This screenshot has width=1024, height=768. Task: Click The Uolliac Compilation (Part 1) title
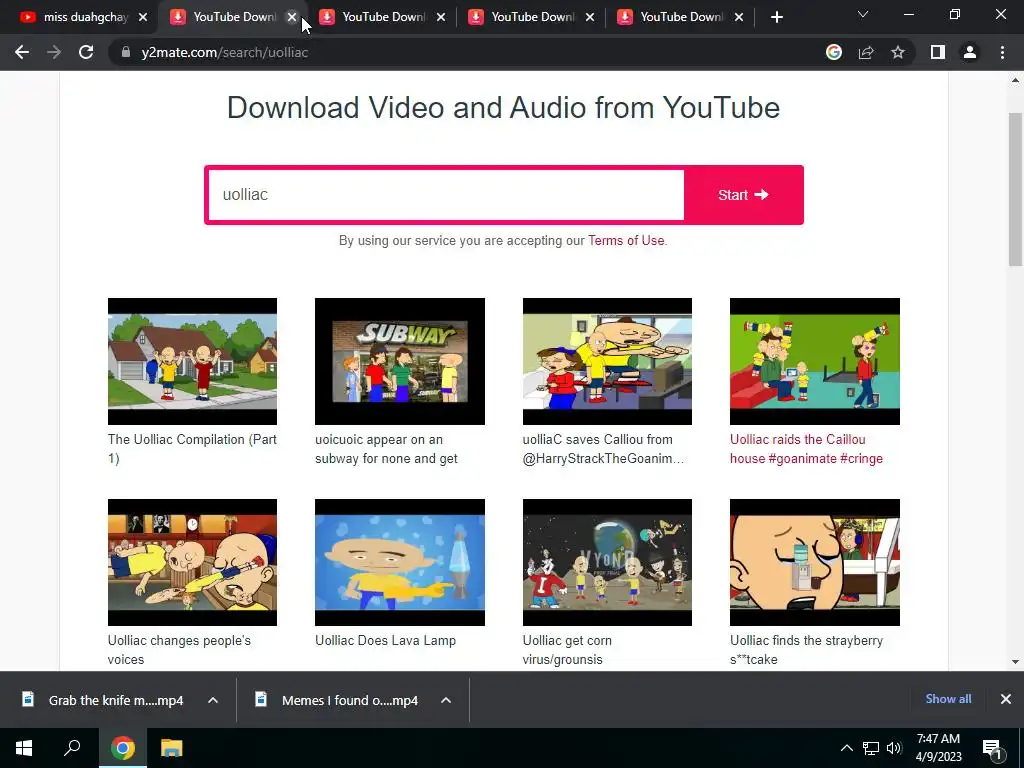coord(192,449)
